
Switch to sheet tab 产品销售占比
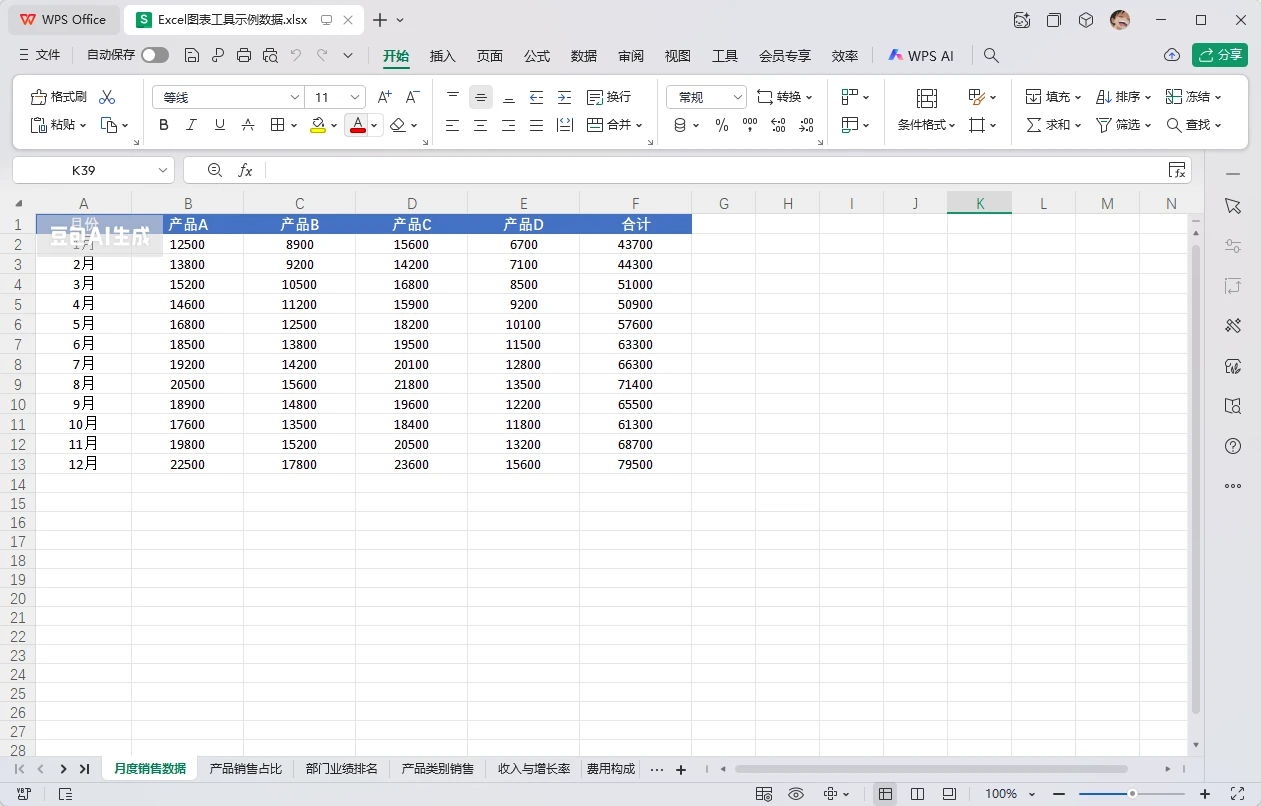click(x=245, y=769)
